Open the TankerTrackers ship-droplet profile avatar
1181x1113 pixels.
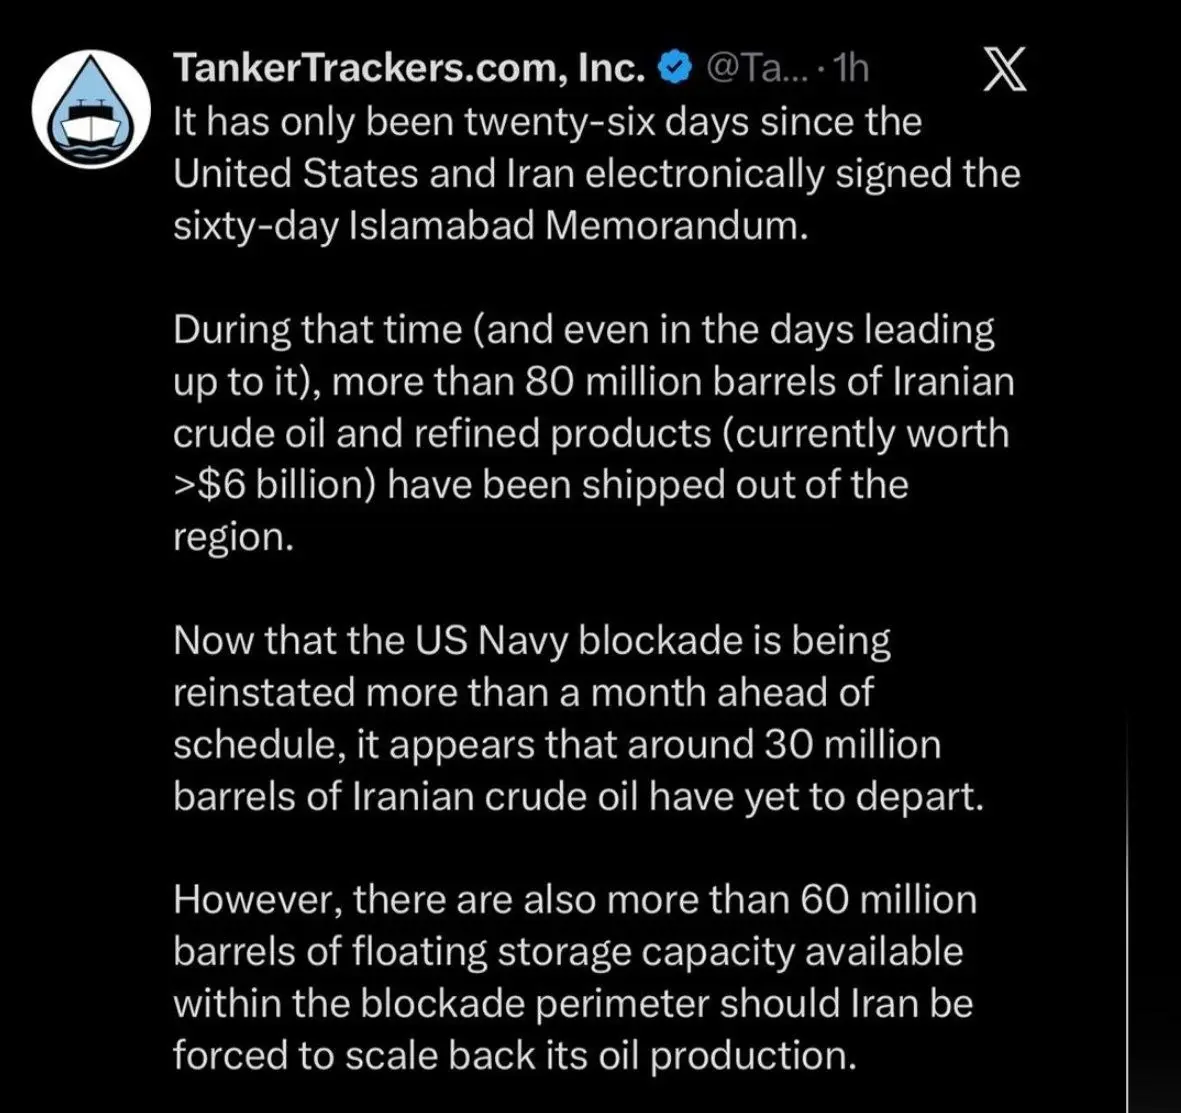pyautogui.click(x=91, y=109)
